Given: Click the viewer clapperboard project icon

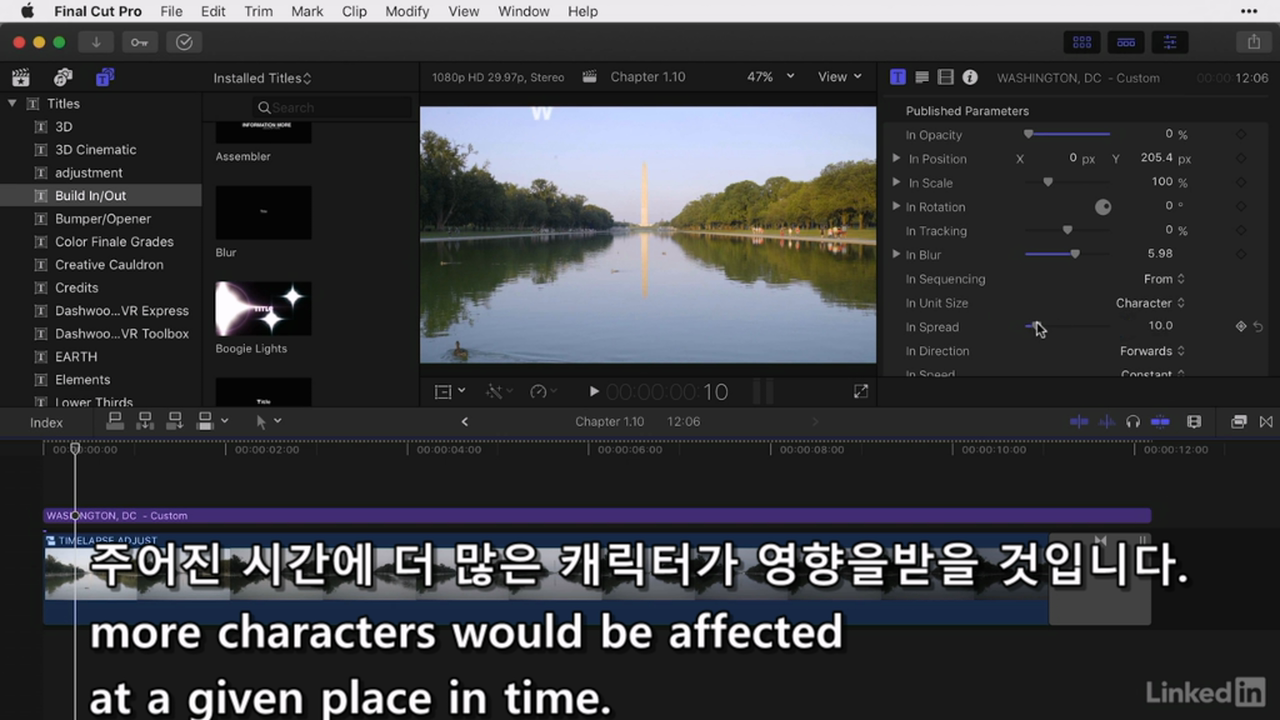Looking at the screenshot, I should pyautogui.click(x=590, y=77).
